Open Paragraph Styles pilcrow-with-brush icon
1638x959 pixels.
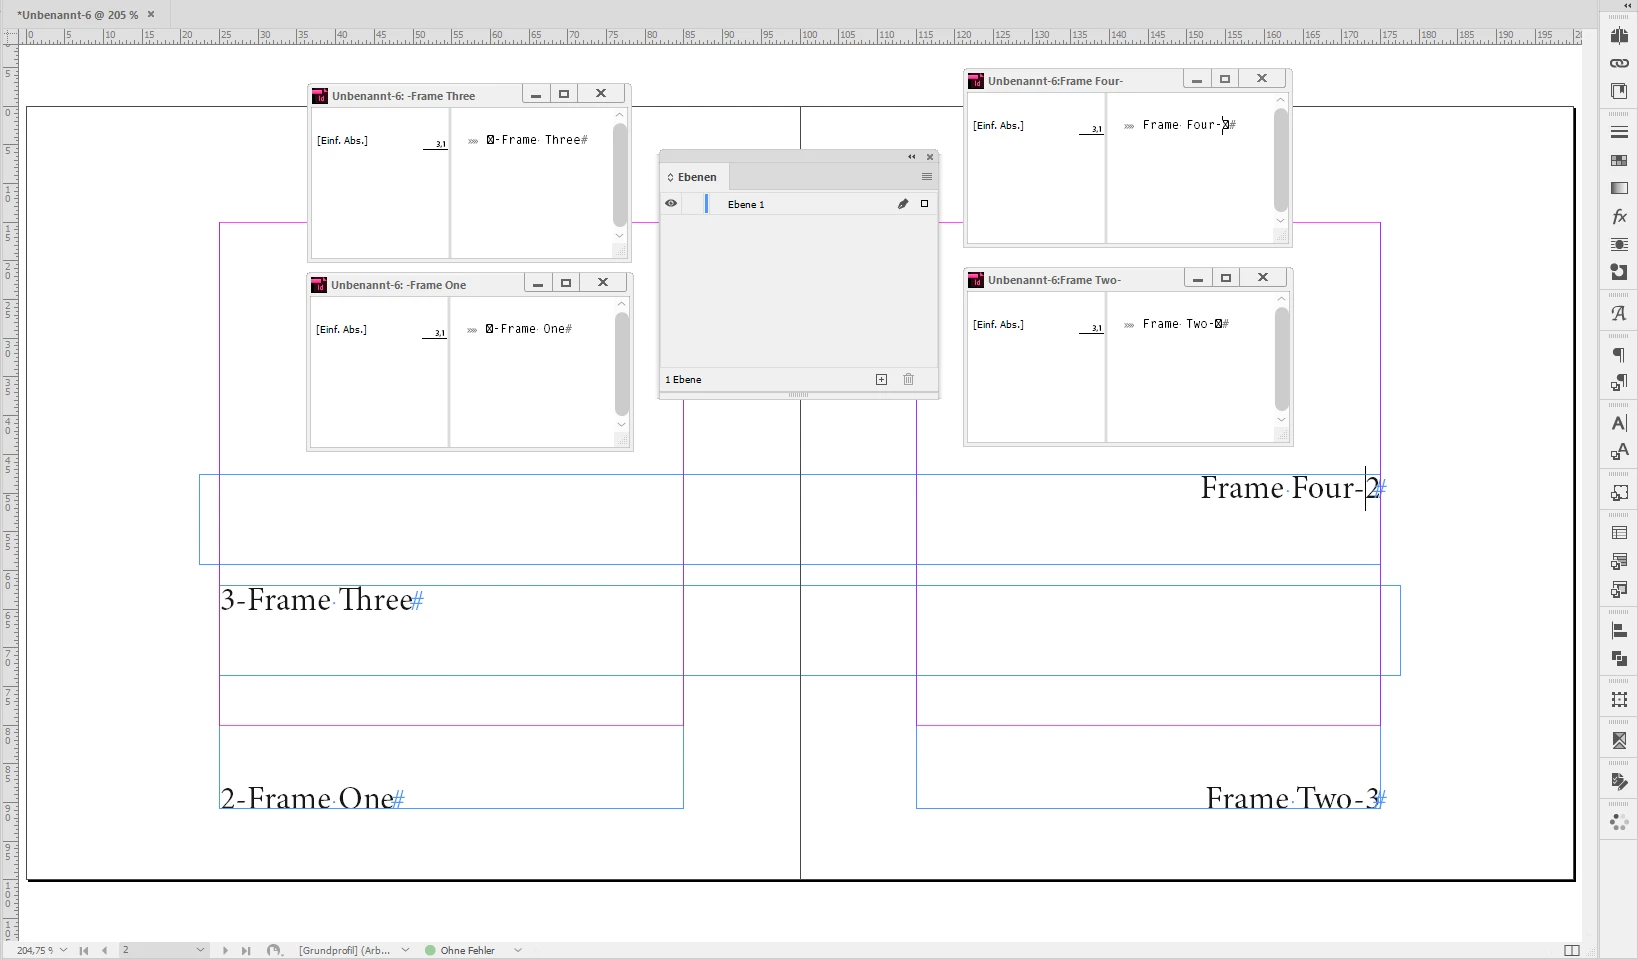click(x=1619, y=382)
